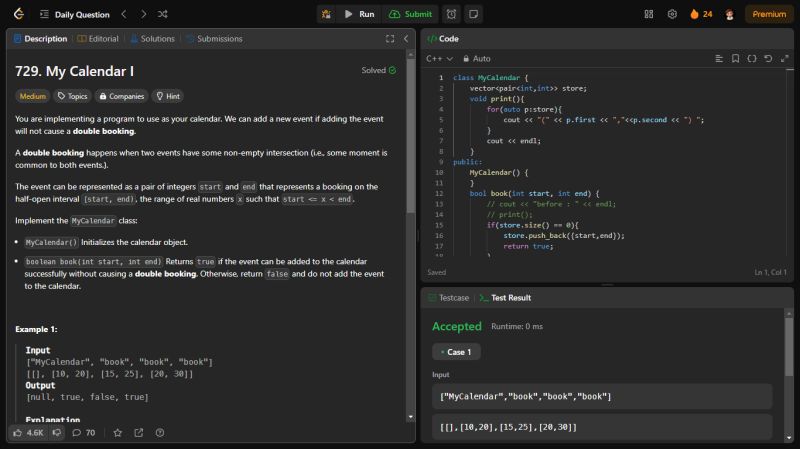Switch to the Description tab

tap(40, 39)
